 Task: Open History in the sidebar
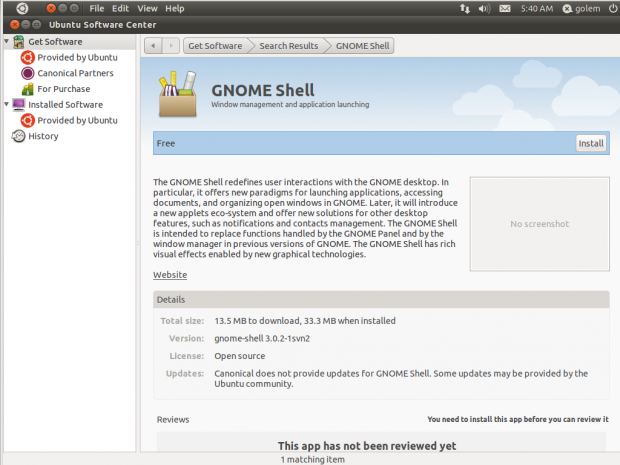[43, 136]
